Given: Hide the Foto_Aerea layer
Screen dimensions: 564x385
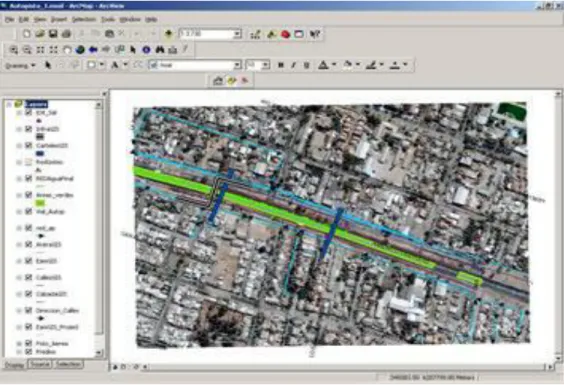Looking at the screenshot, I should pyautogui.click(x=29, y=343).
